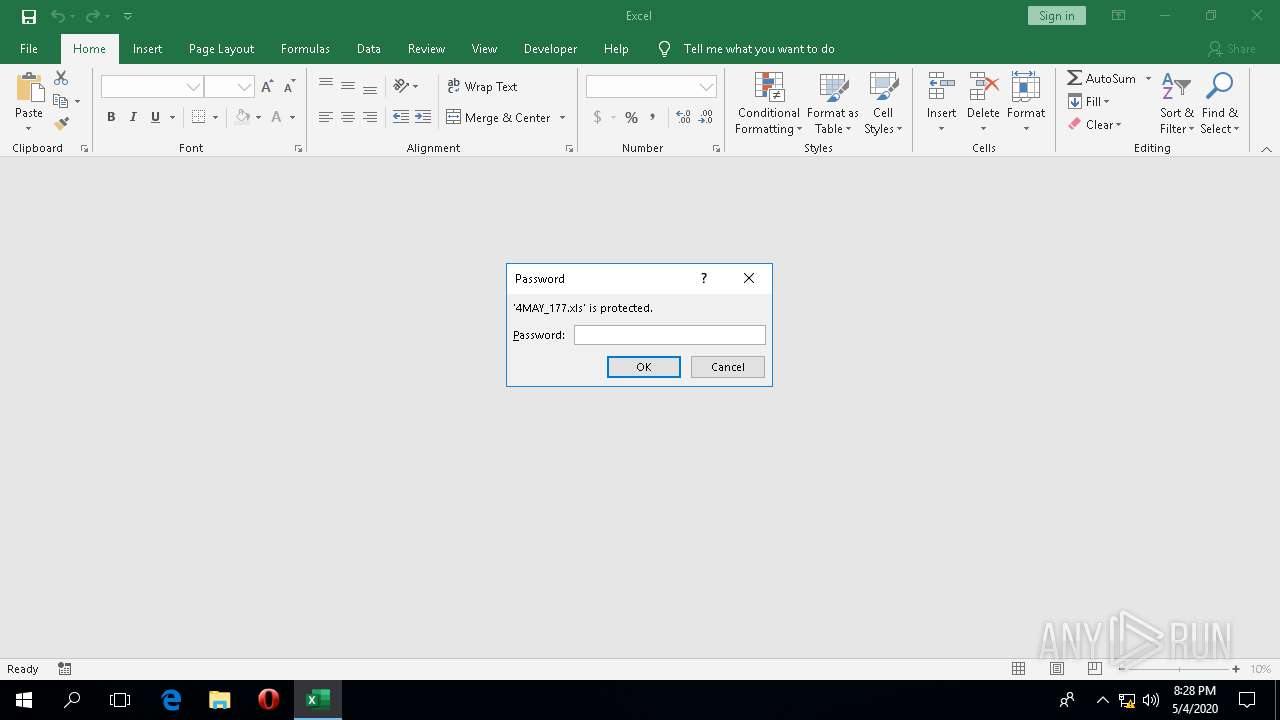Screen dimensions: 1280x720
Task: Open File Explorer from taskbar
Action: click(x=220, y=700)
